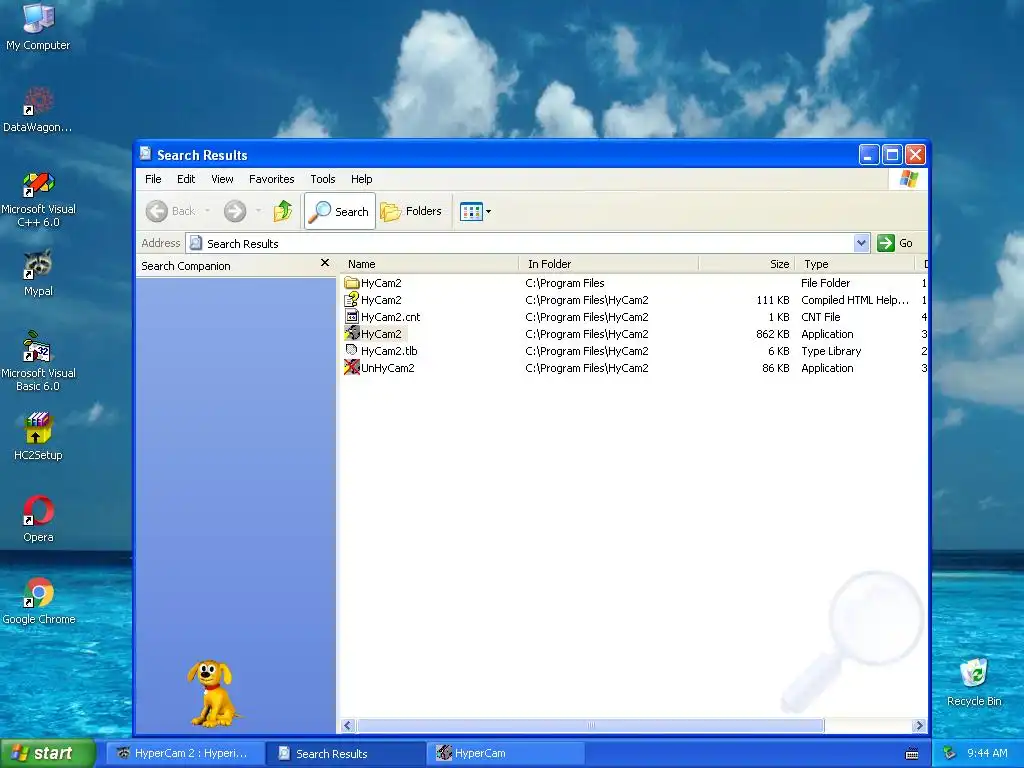
Task: Open the DataWagon desktop shortcut
Action: tap(38, 110)
